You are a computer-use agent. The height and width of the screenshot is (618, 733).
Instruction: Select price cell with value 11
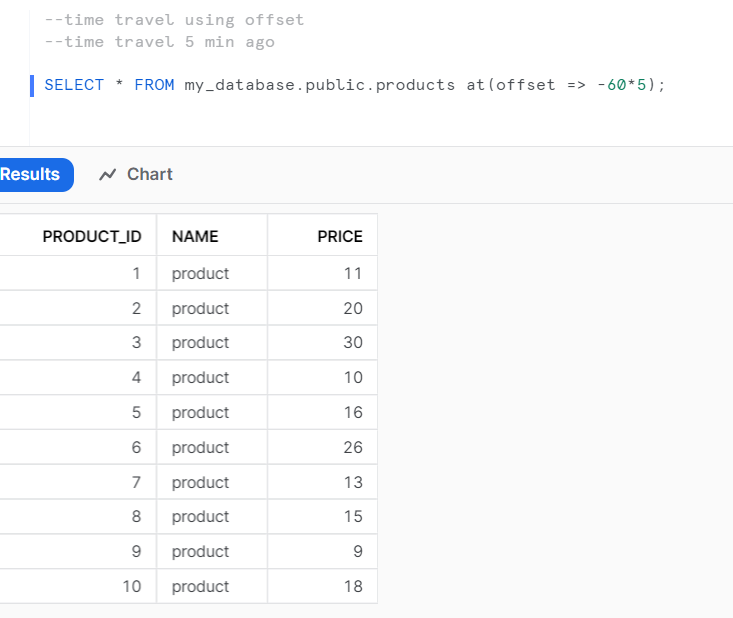click(x=323, y=273)
